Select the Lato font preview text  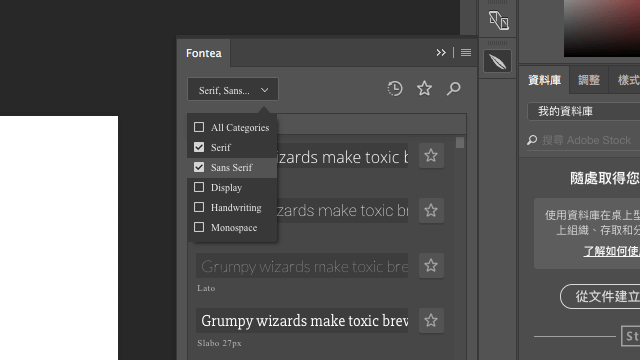pyautogui.click(x=302, y=266)
